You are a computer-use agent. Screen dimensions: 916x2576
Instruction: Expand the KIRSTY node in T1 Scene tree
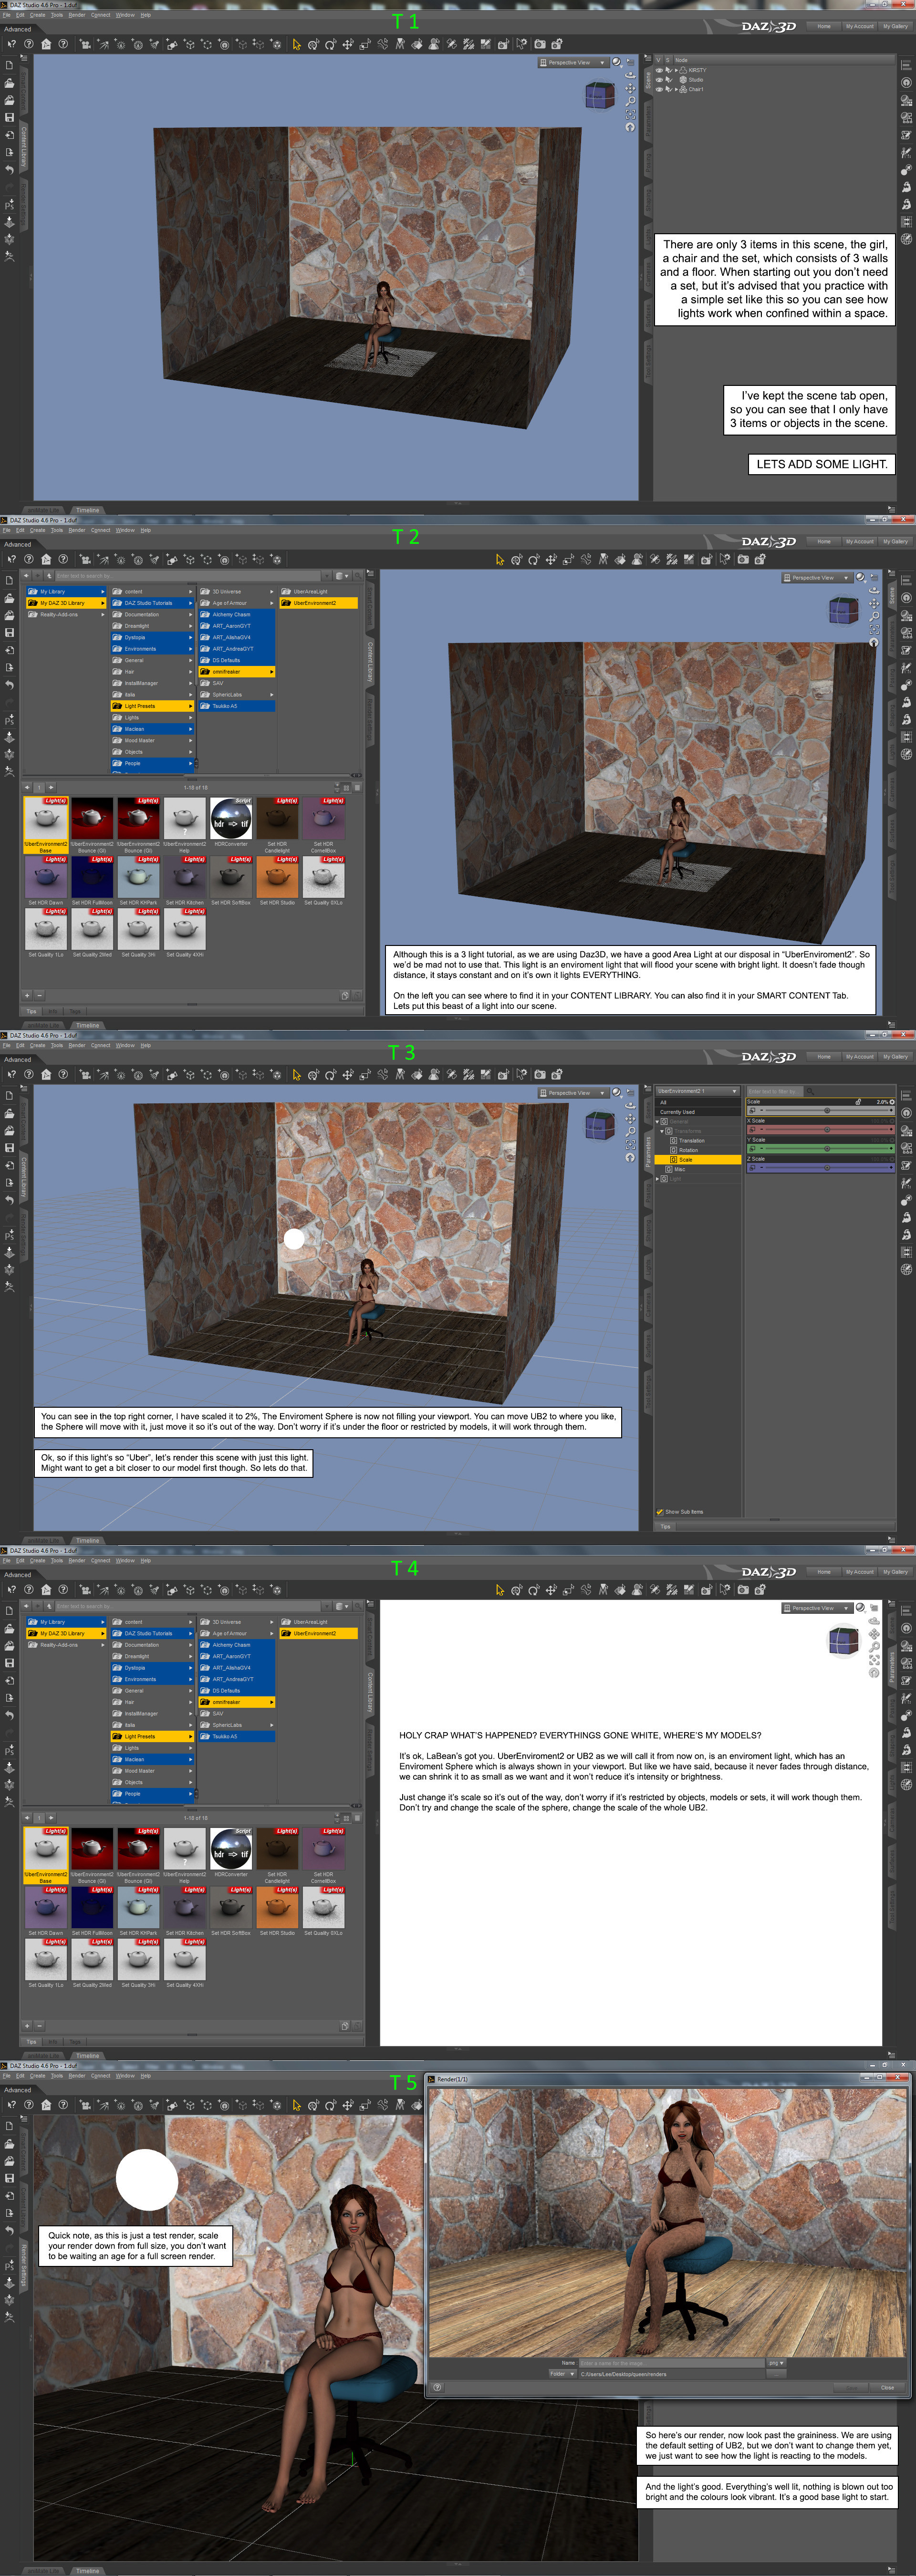coord(677,70)
